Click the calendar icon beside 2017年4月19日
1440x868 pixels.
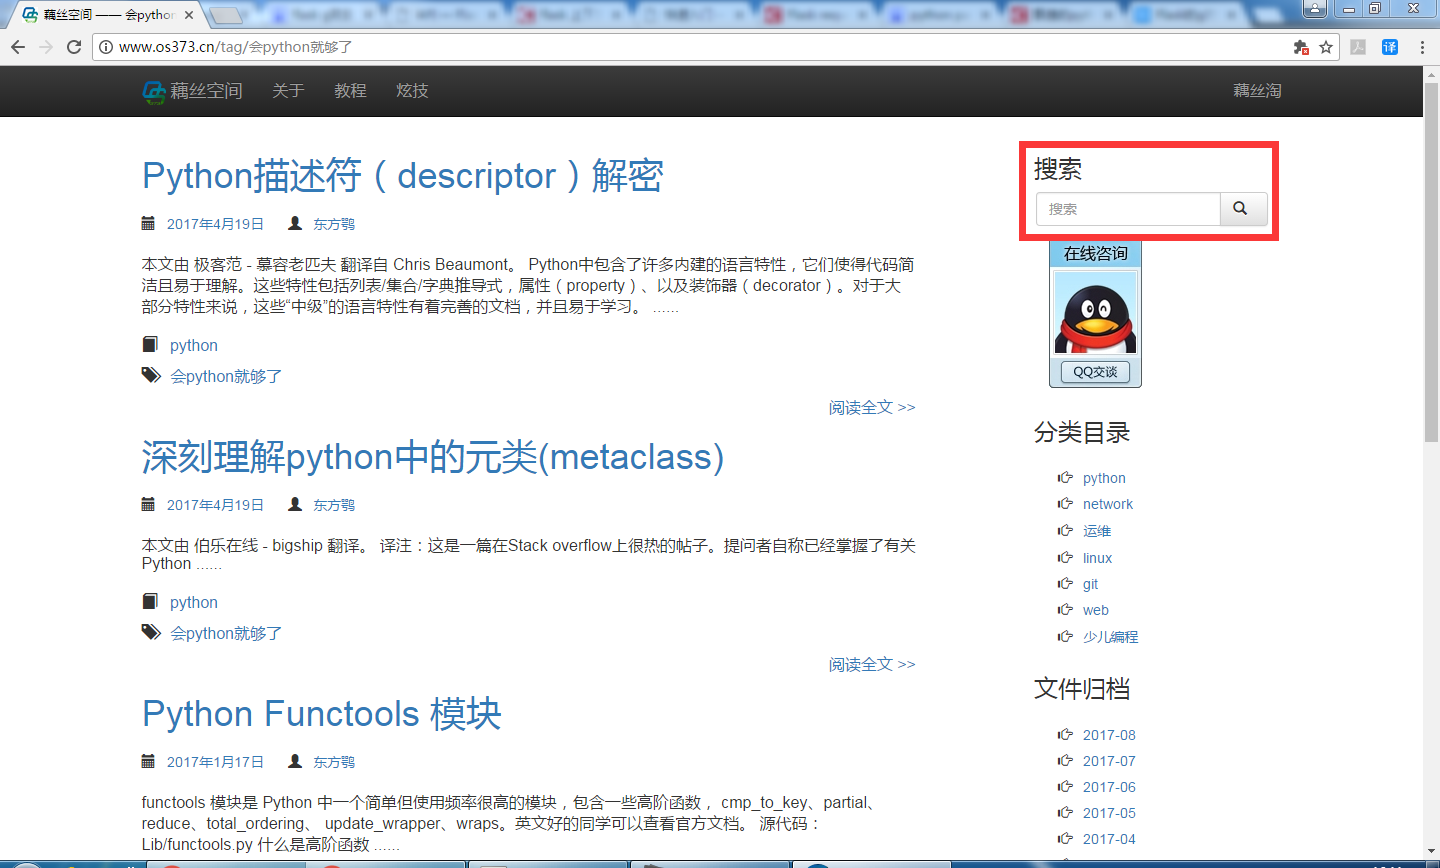point(148,223)
